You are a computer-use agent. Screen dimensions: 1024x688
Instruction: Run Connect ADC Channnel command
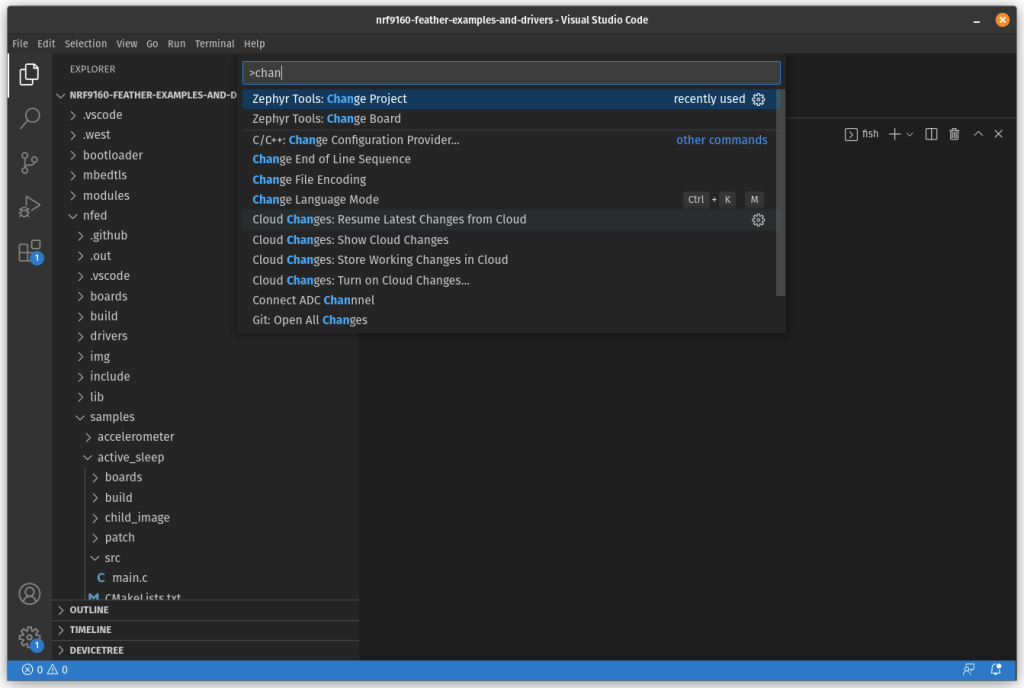click(511, 300)
